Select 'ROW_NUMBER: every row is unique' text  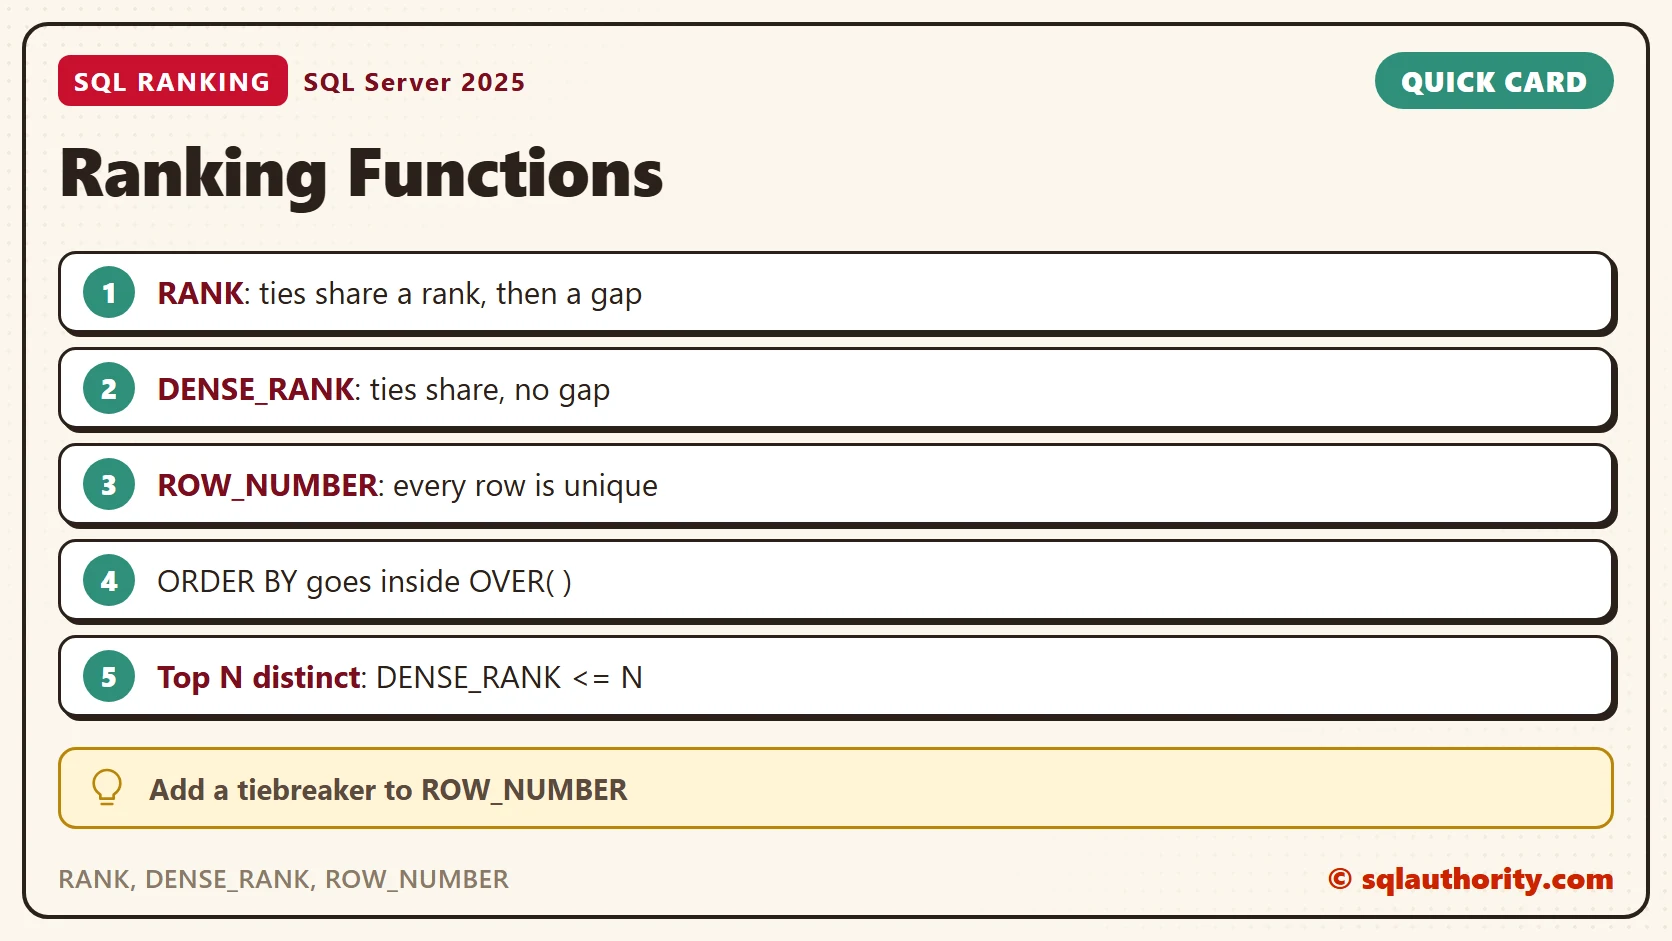click(408, 486)
